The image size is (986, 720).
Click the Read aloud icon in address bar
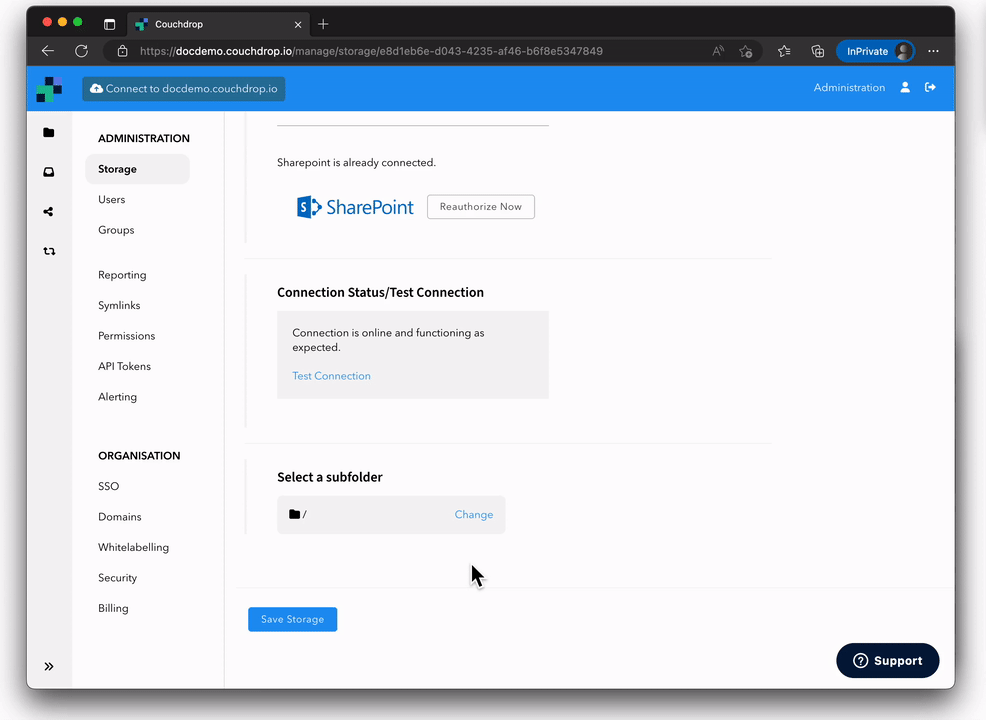pyautogui.click(x=717, y=52)
